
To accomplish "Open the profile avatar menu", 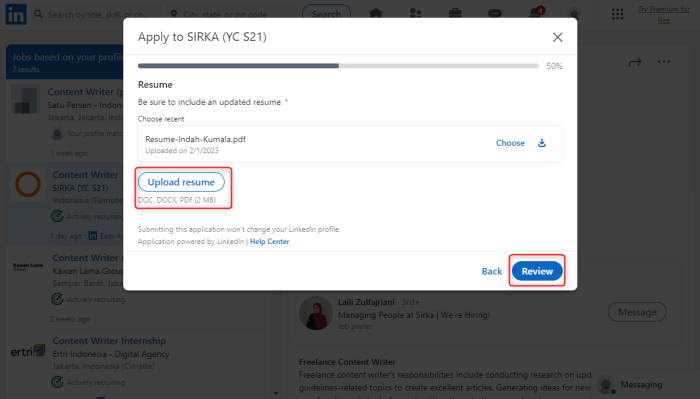I will click(x=574, y=14).
